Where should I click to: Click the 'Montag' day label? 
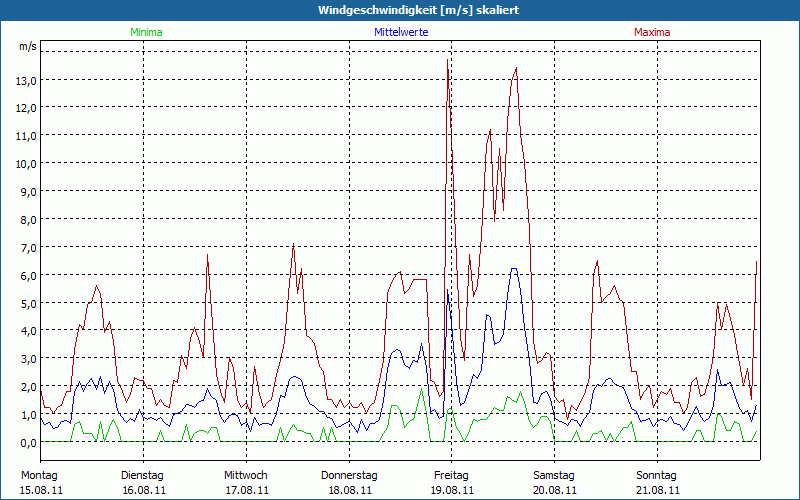(39, 476)
